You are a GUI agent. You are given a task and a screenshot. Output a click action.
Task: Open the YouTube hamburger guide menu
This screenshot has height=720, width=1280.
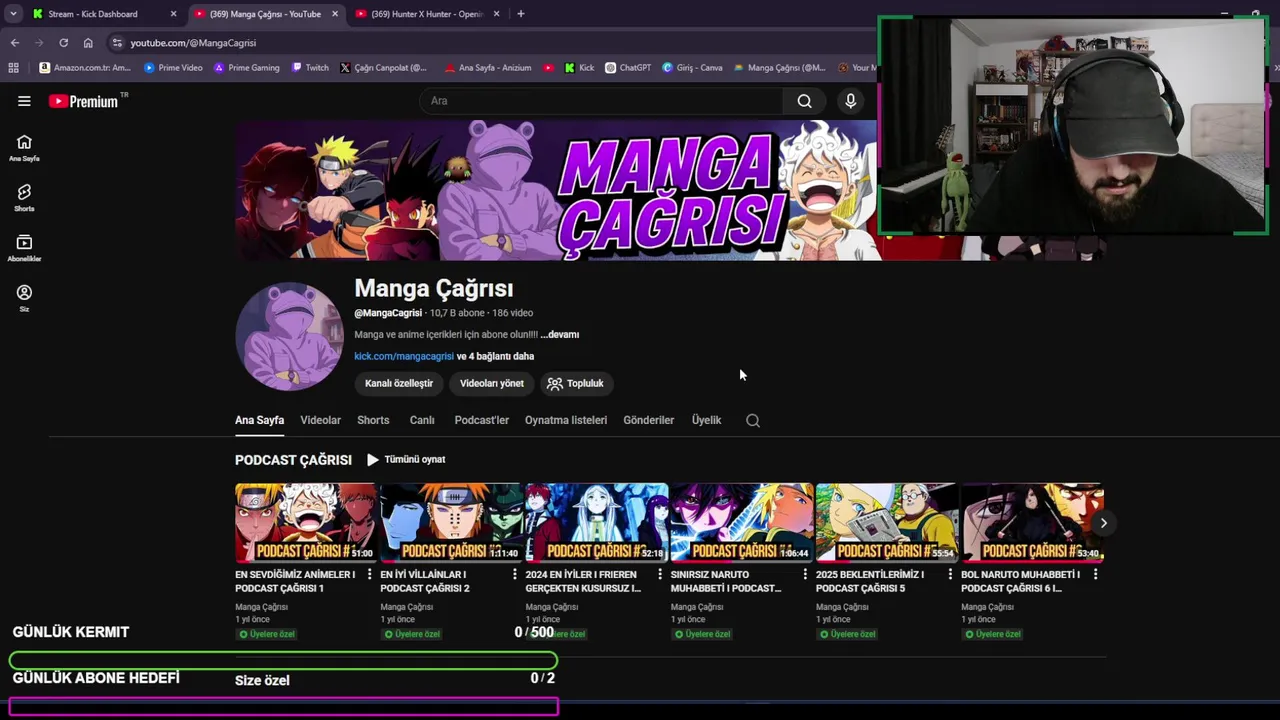point(24,101)
